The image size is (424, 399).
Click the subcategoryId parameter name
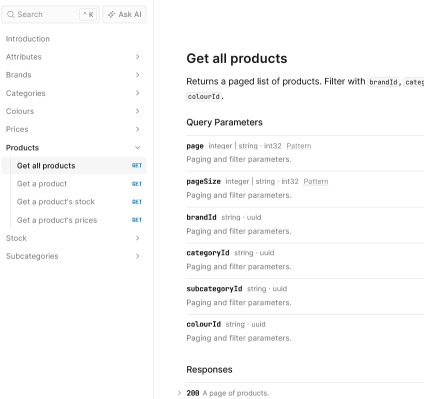214,289
